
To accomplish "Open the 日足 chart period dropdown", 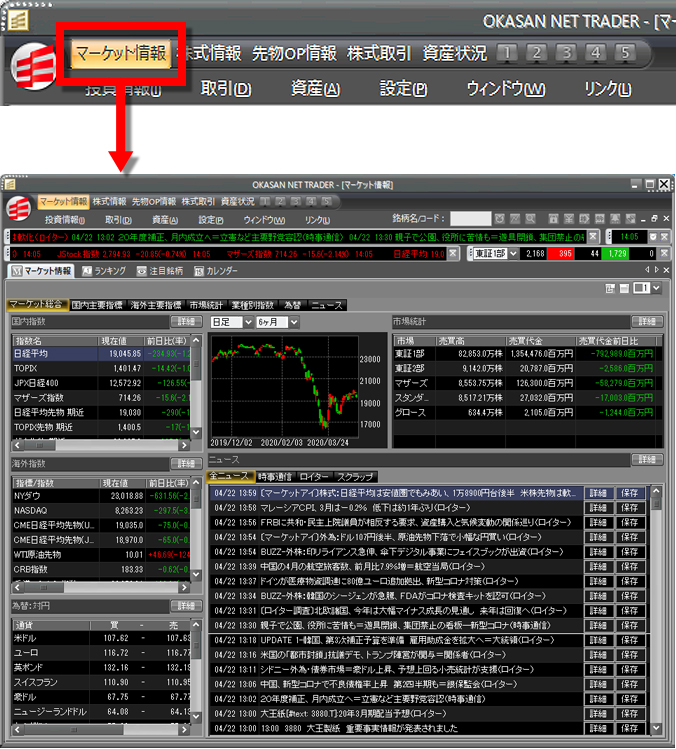I will tap(248, 322).
